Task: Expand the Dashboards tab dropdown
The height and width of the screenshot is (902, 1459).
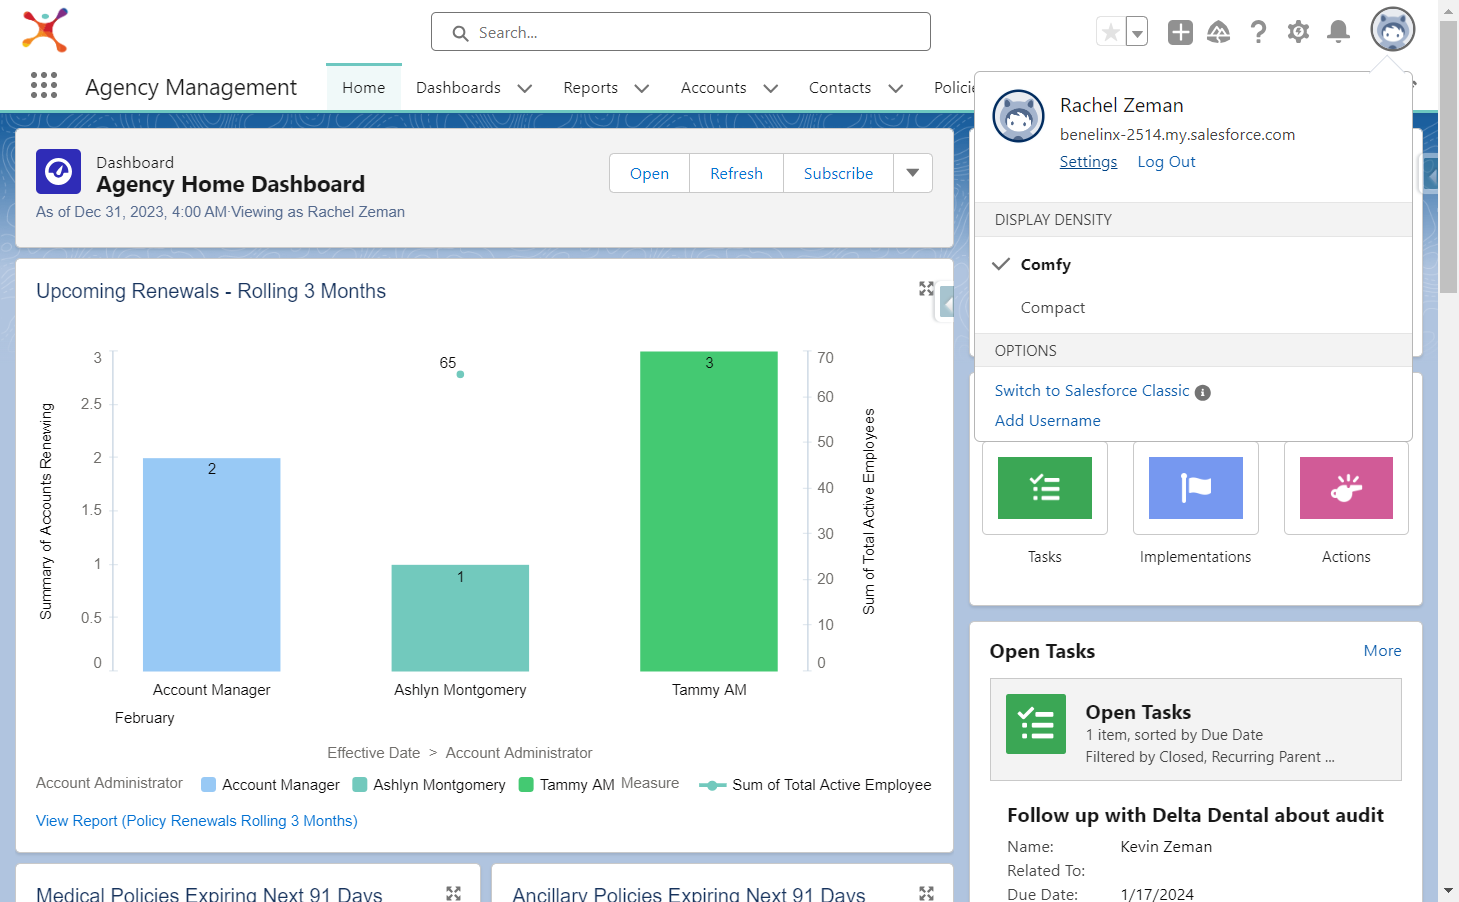Action: pos(525,88)
